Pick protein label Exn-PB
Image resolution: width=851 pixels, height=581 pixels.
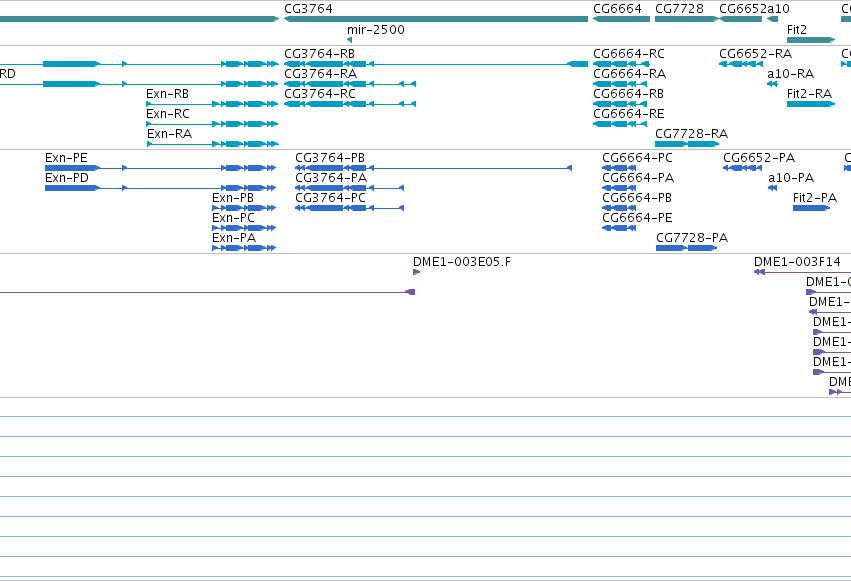[x=233, y=198]
